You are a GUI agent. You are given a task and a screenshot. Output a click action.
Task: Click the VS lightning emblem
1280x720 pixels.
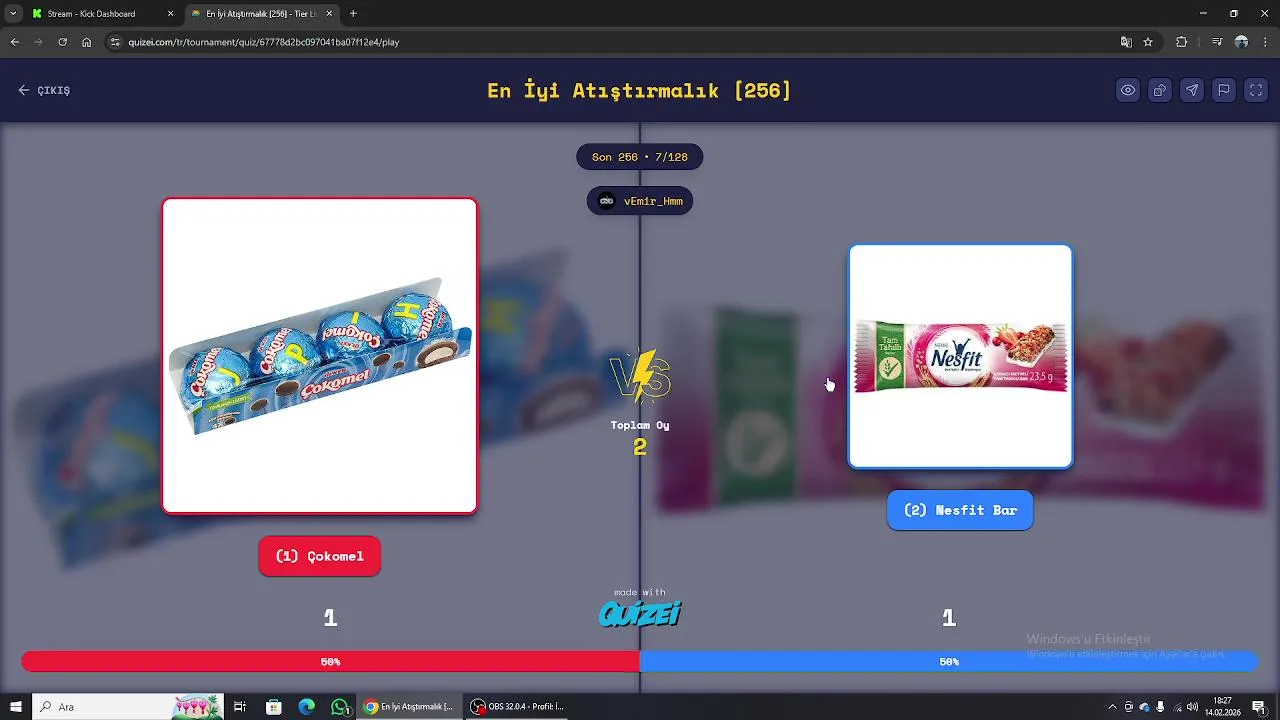(x=640, y=376)
